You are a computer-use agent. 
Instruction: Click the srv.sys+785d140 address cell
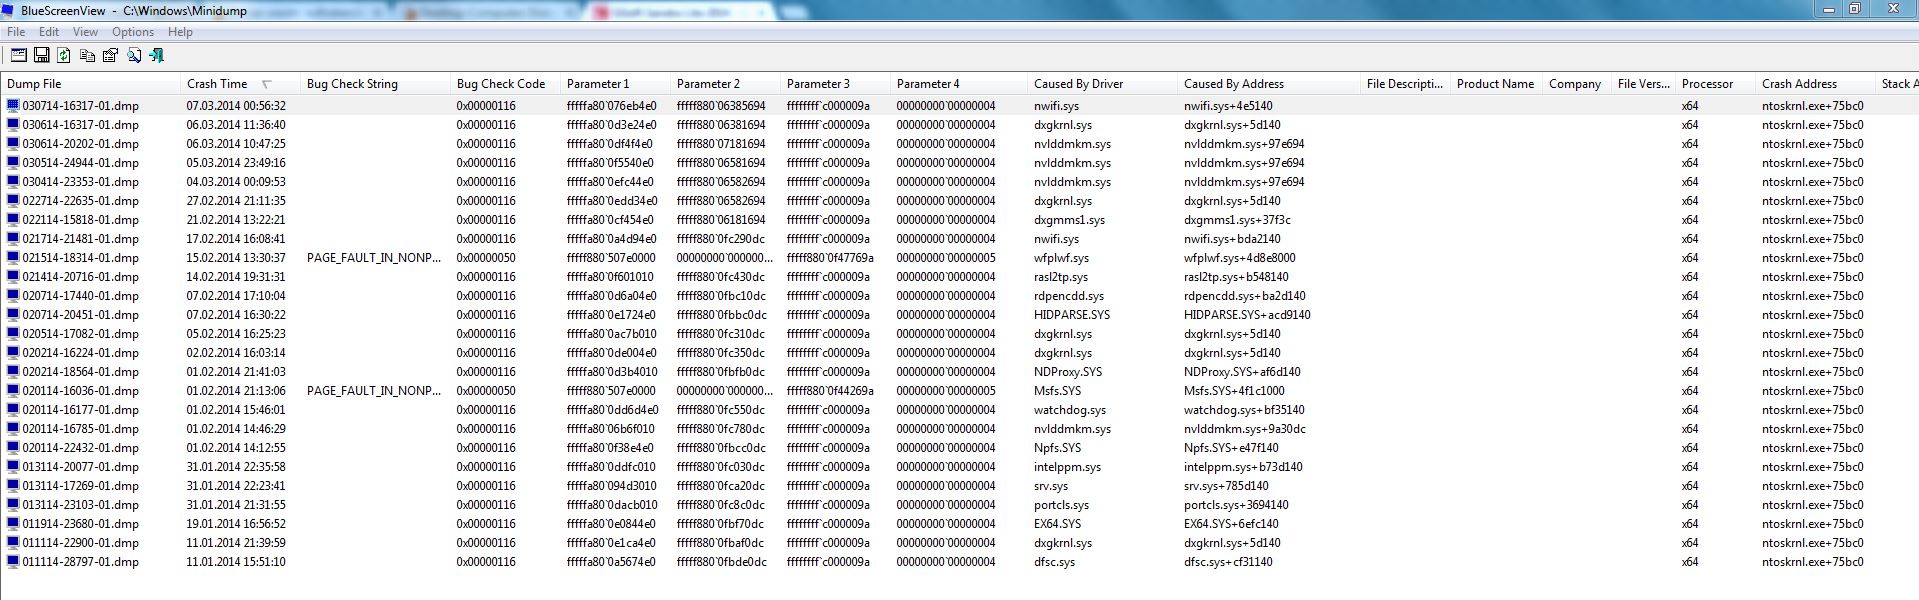coord(1226,485)
